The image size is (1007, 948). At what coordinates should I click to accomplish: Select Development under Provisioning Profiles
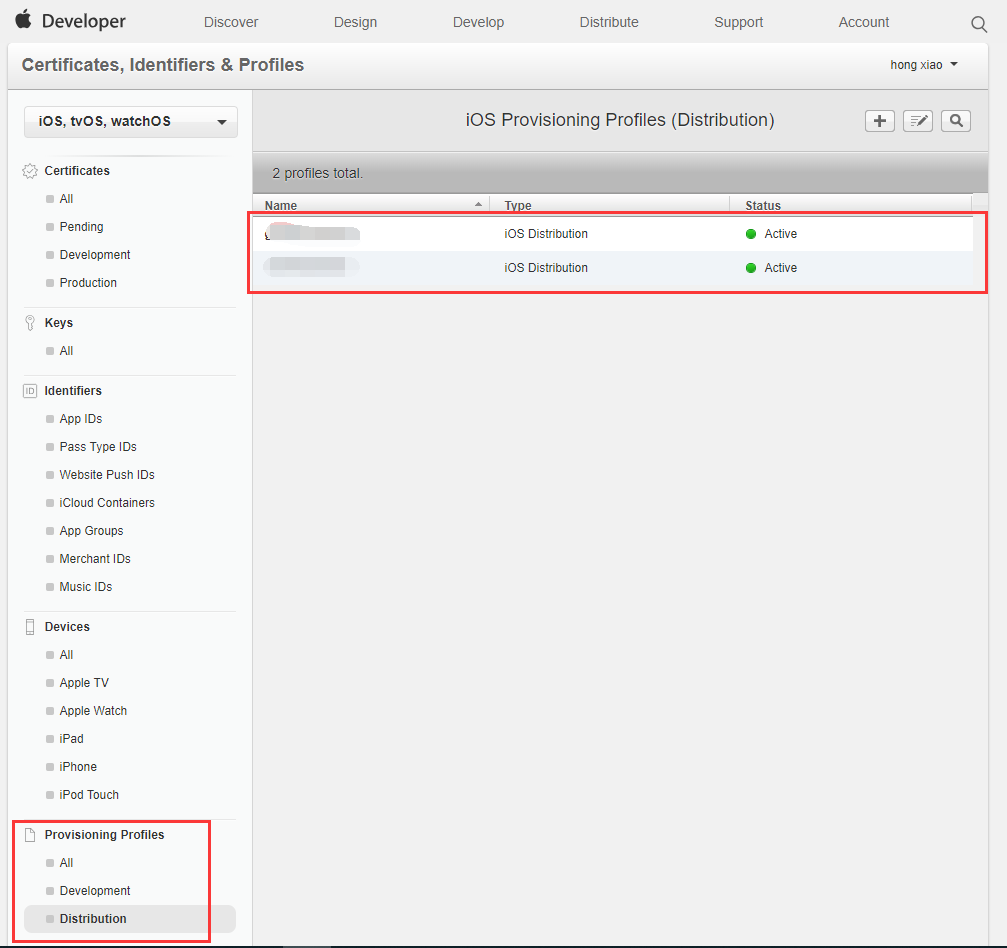95,891
